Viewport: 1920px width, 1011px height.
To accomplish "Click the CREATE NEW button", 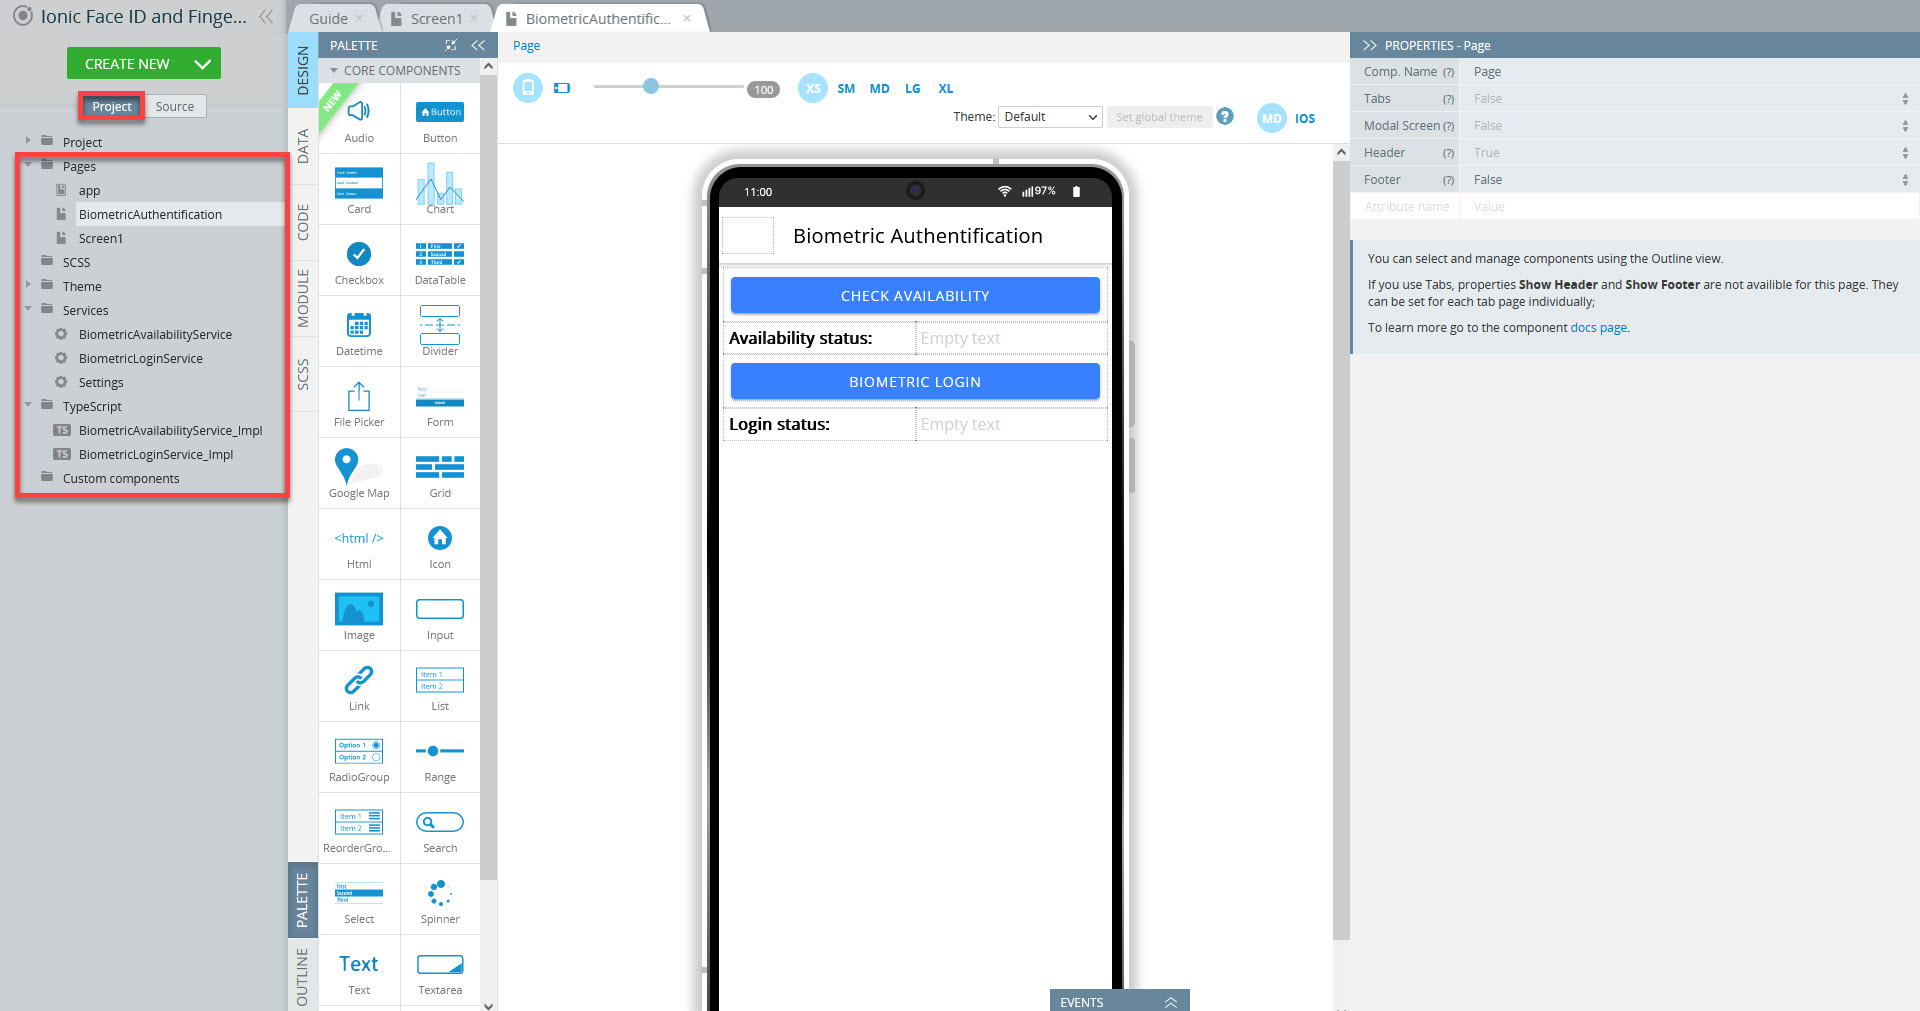I will [x=127, y=64].
